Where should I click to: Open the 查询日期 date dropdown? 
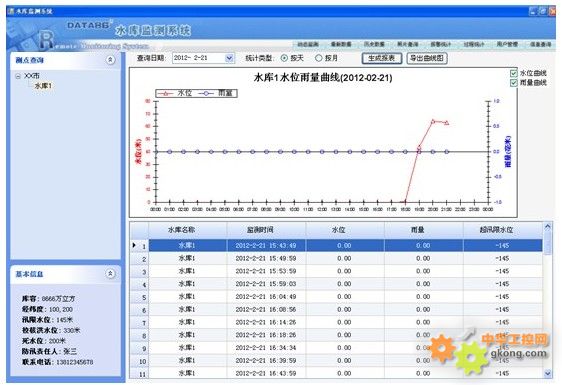tap(229, 58)
